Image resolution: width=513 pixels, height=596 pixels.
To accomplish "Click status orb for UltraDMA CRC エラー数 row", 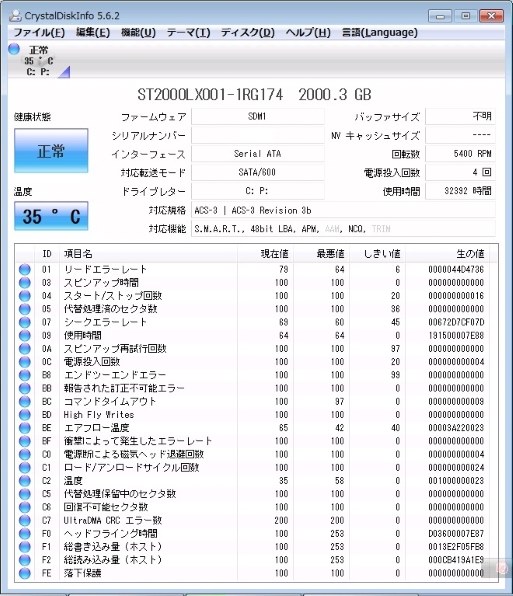I will tap(25, 520).
